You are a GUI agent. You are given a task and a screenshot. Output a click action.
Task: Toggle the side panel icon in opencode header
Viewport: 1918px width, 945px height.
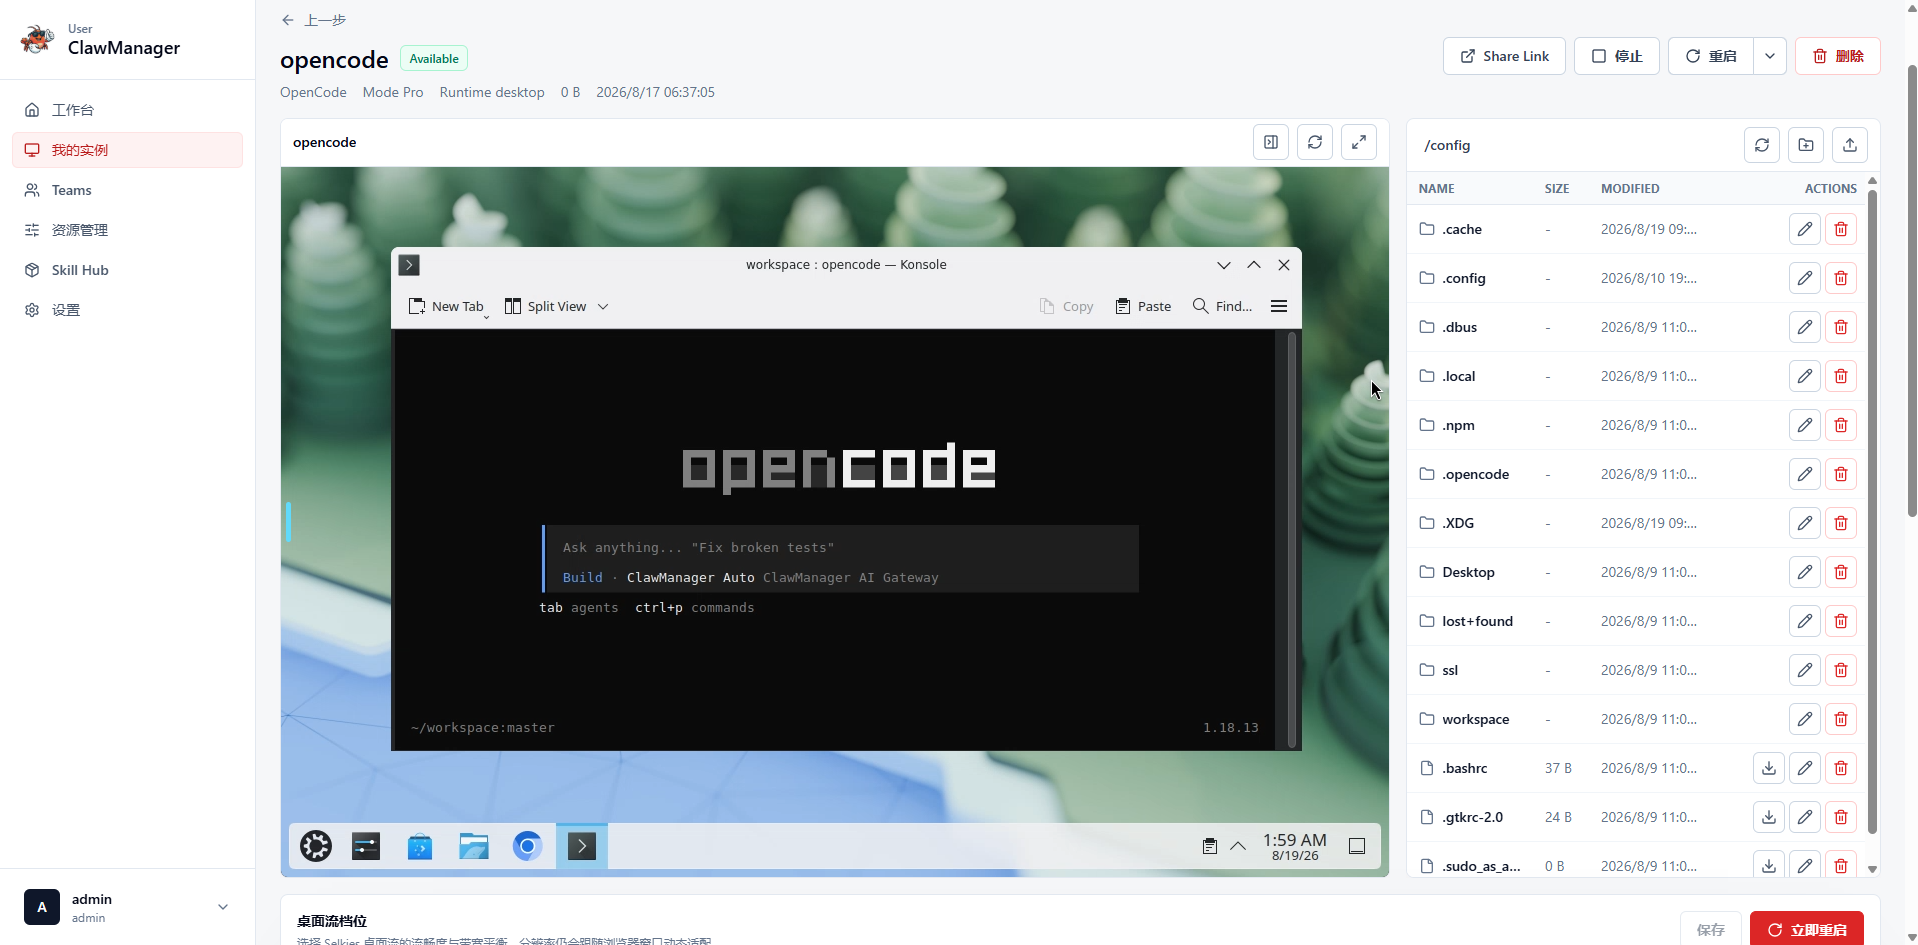click(1271, 142)
